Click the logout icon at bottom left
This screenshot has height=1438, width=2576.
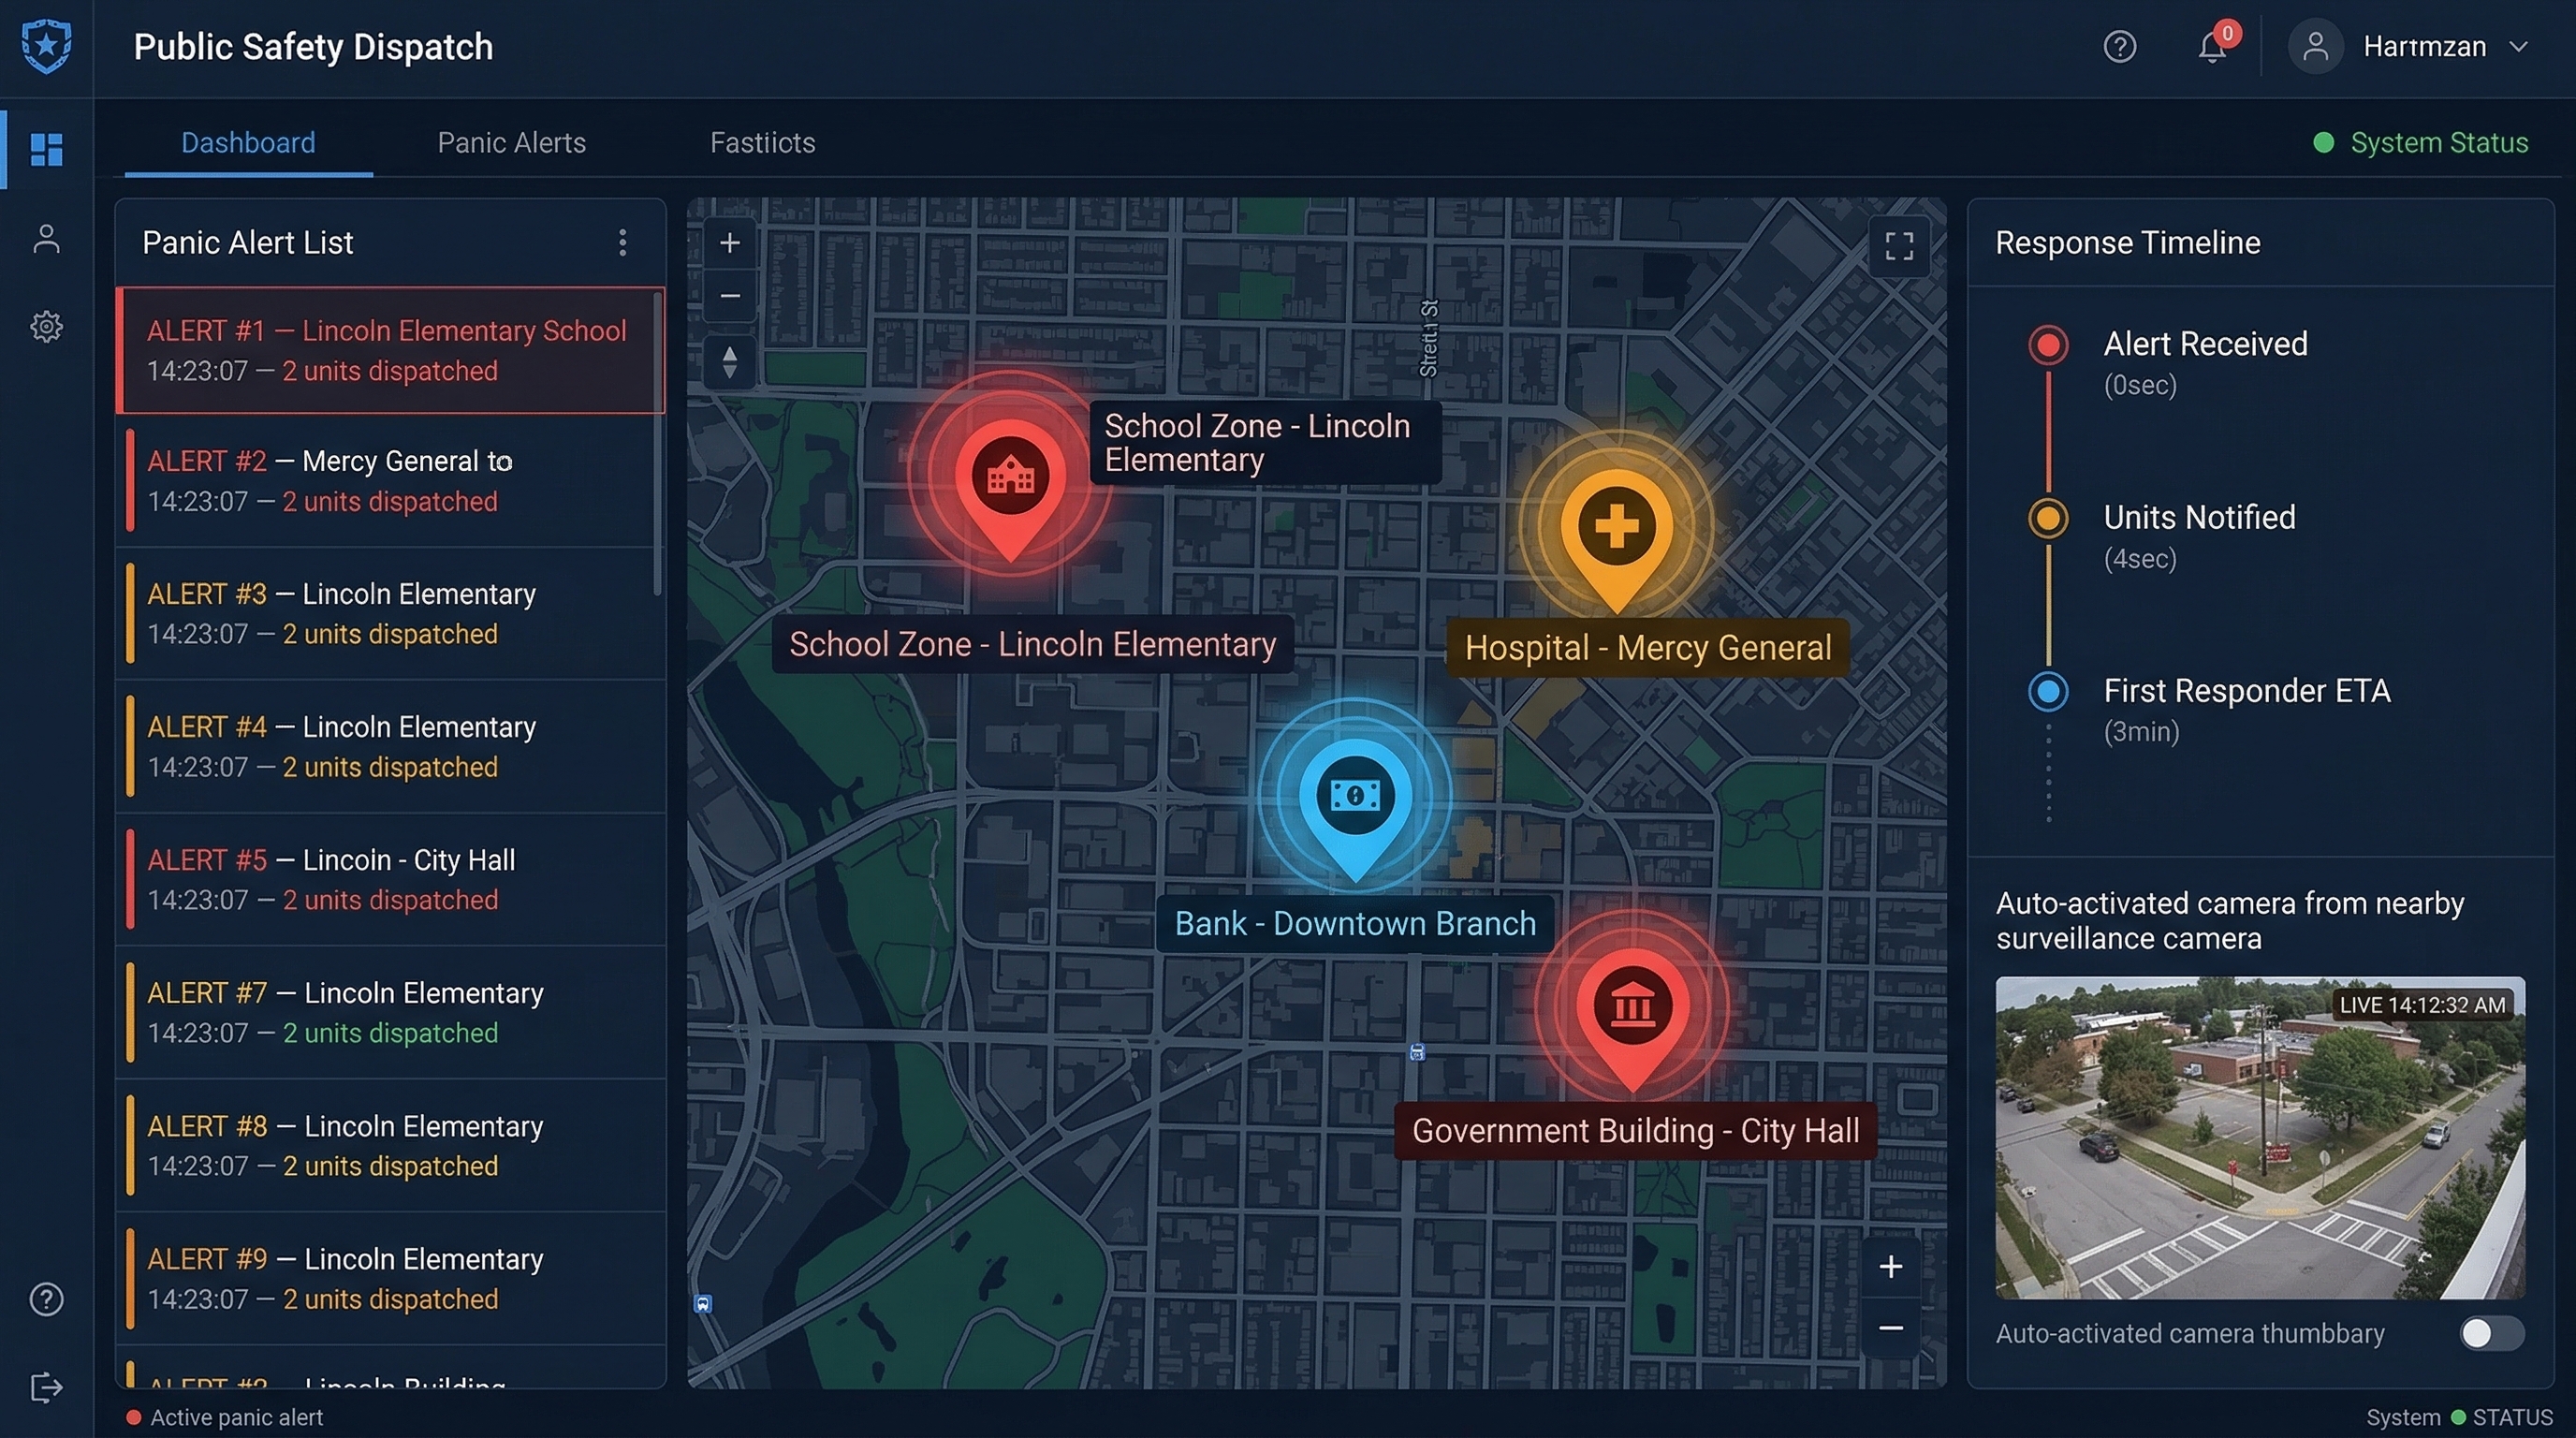click(x=46, y=1387)
